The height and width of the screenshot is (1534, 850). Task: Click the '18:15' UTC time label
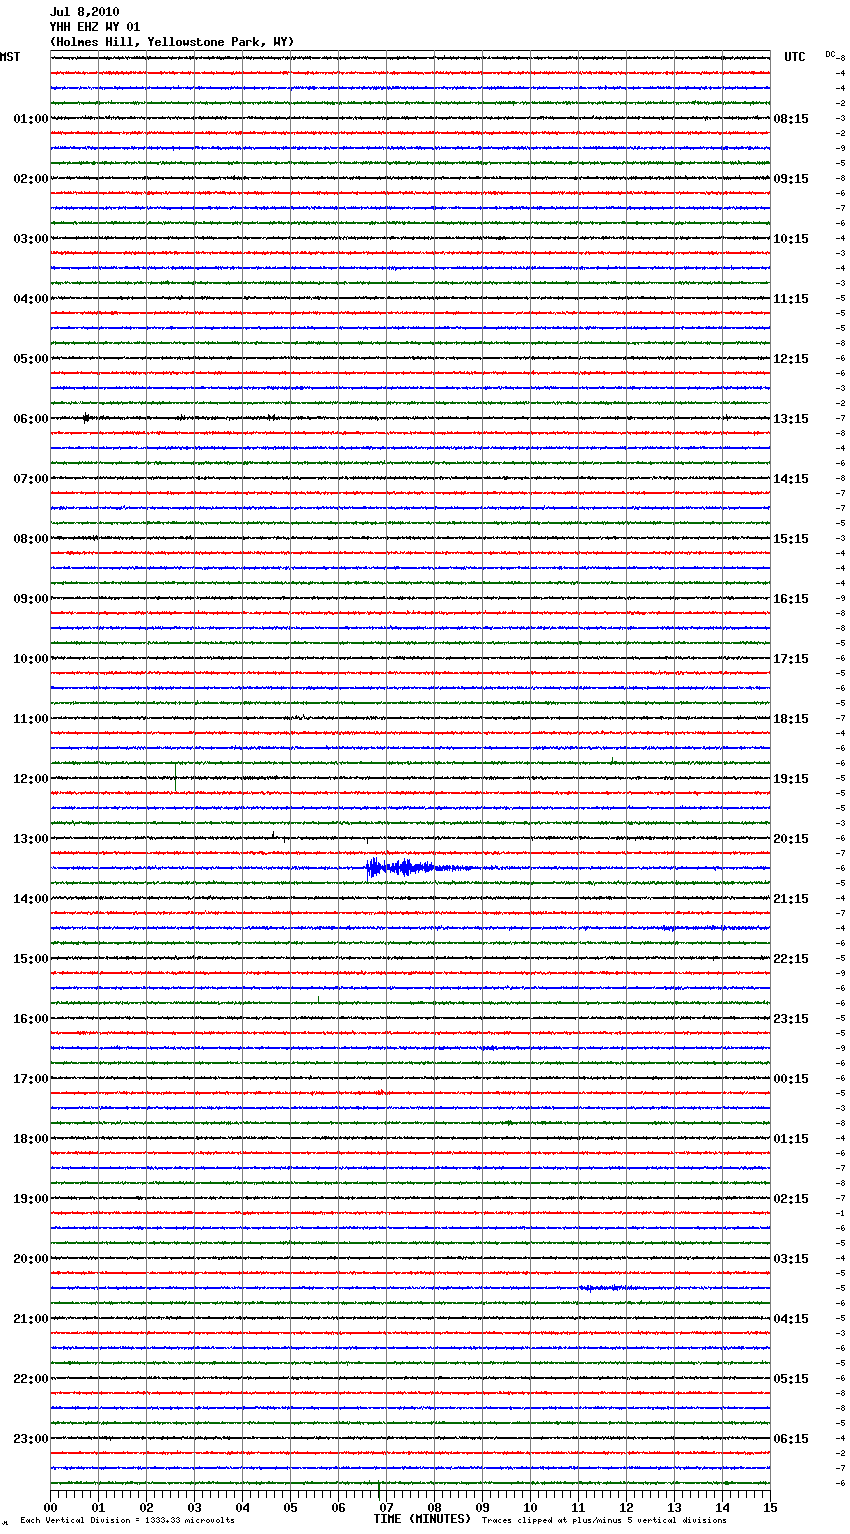pyautogui.click(x=791, y=719)
